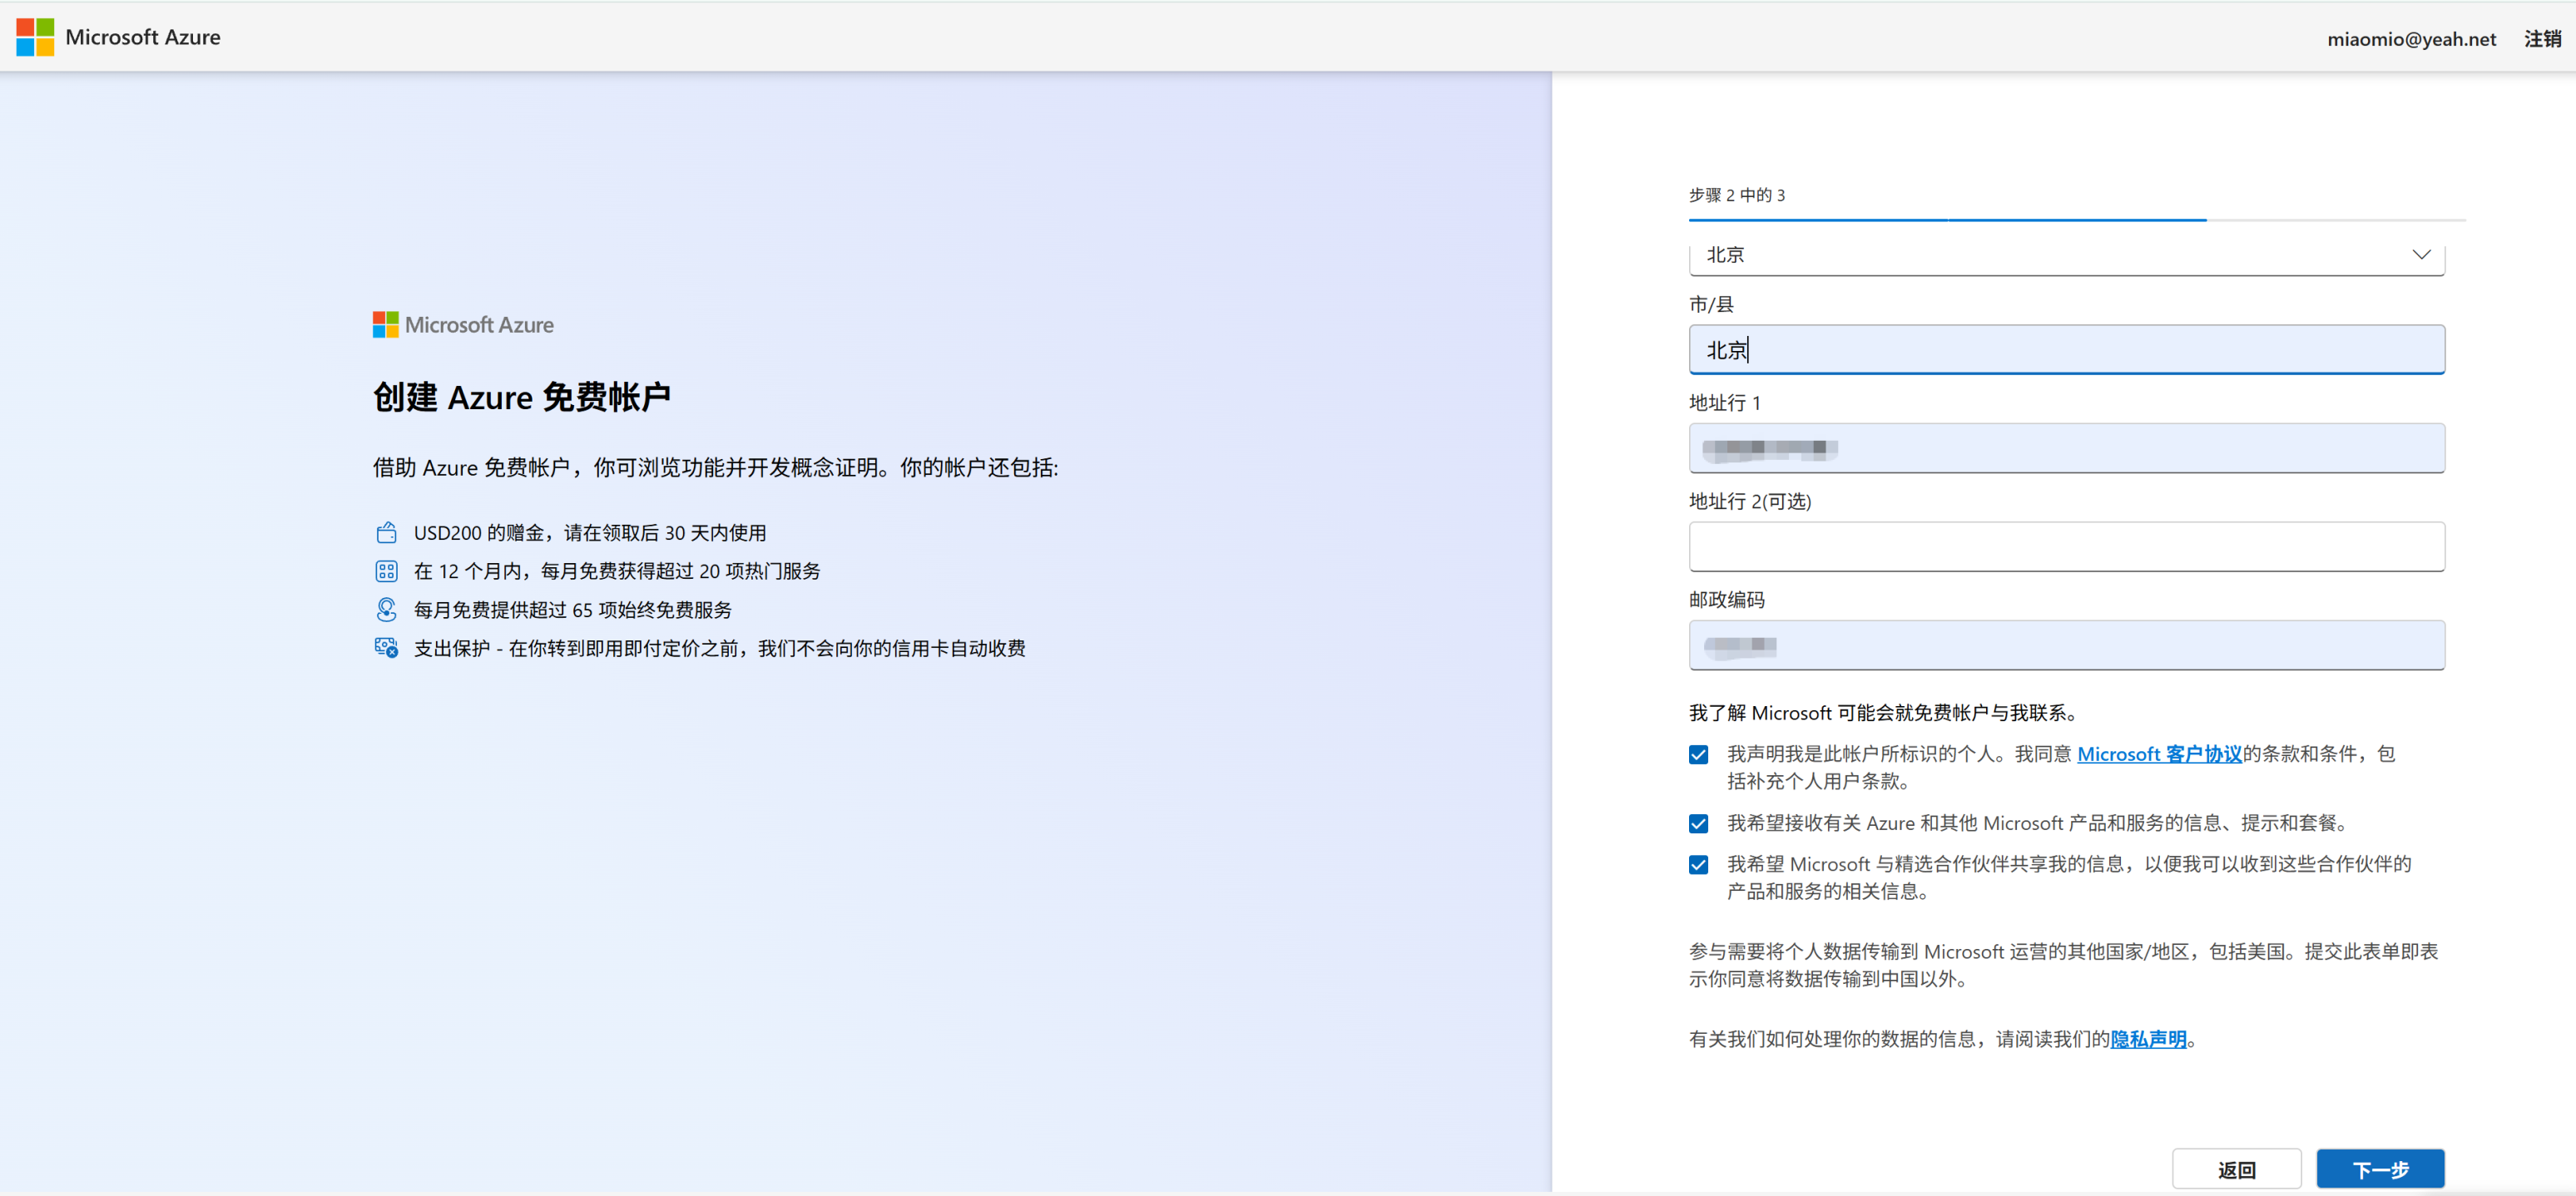Screen dimensions: 2576x1196
Task: Click the Microsoft logo in header
Action: point(35,37)
